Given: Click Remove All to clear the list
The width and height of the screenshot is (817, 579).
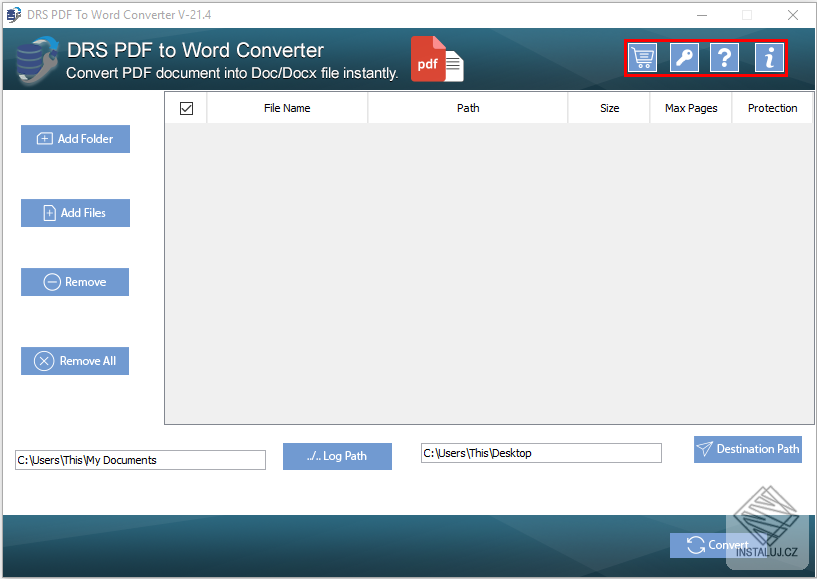Looking at the screenshot, I should click(x=75, y=361).
